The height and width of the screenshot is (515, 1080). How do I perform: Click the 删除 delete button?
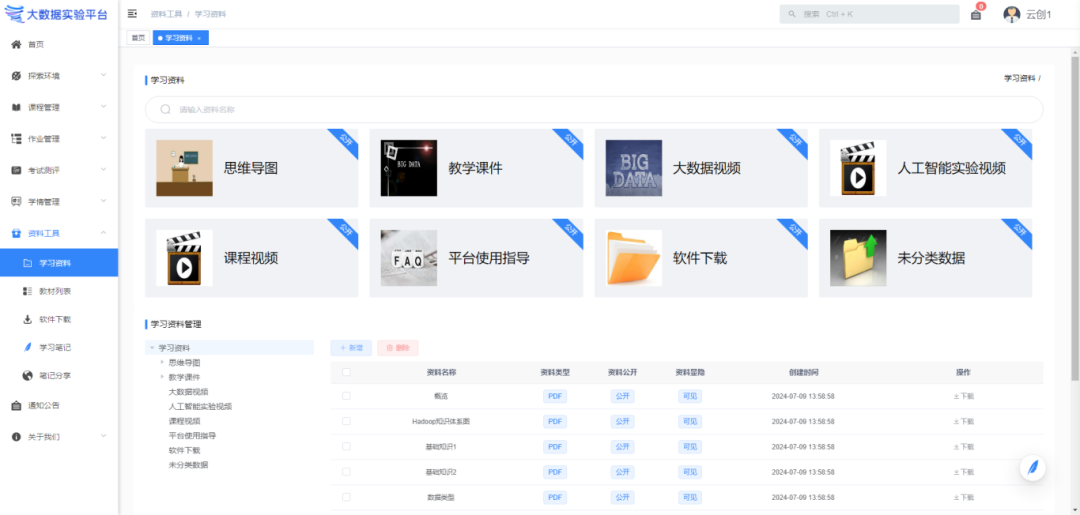tap(397, 348)
